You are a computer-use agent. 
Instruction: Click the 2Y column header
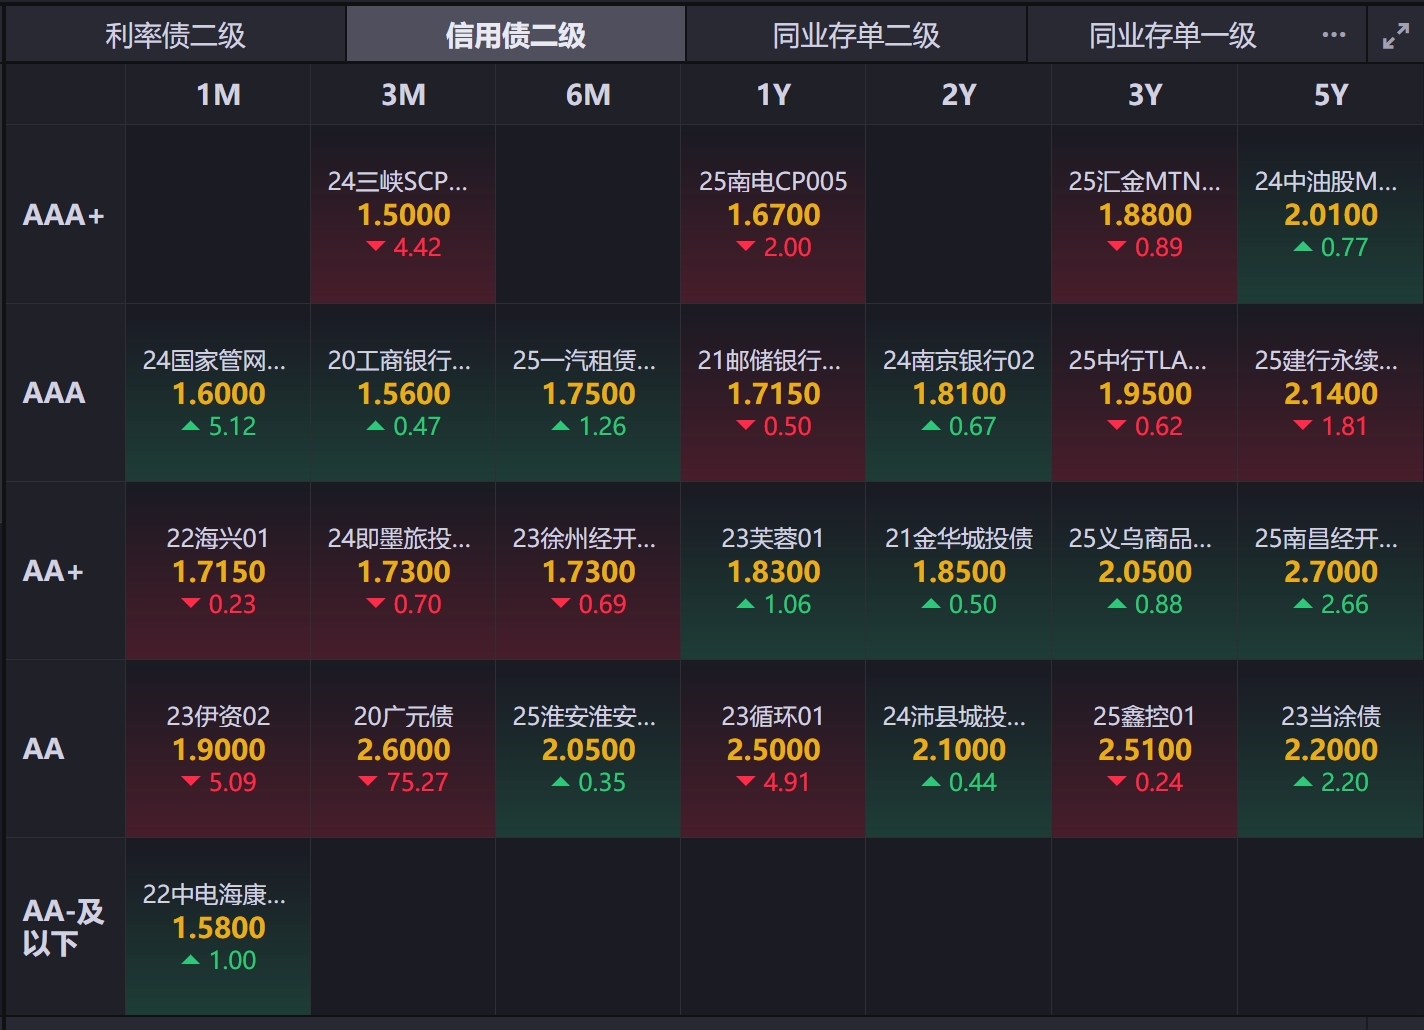958,95
